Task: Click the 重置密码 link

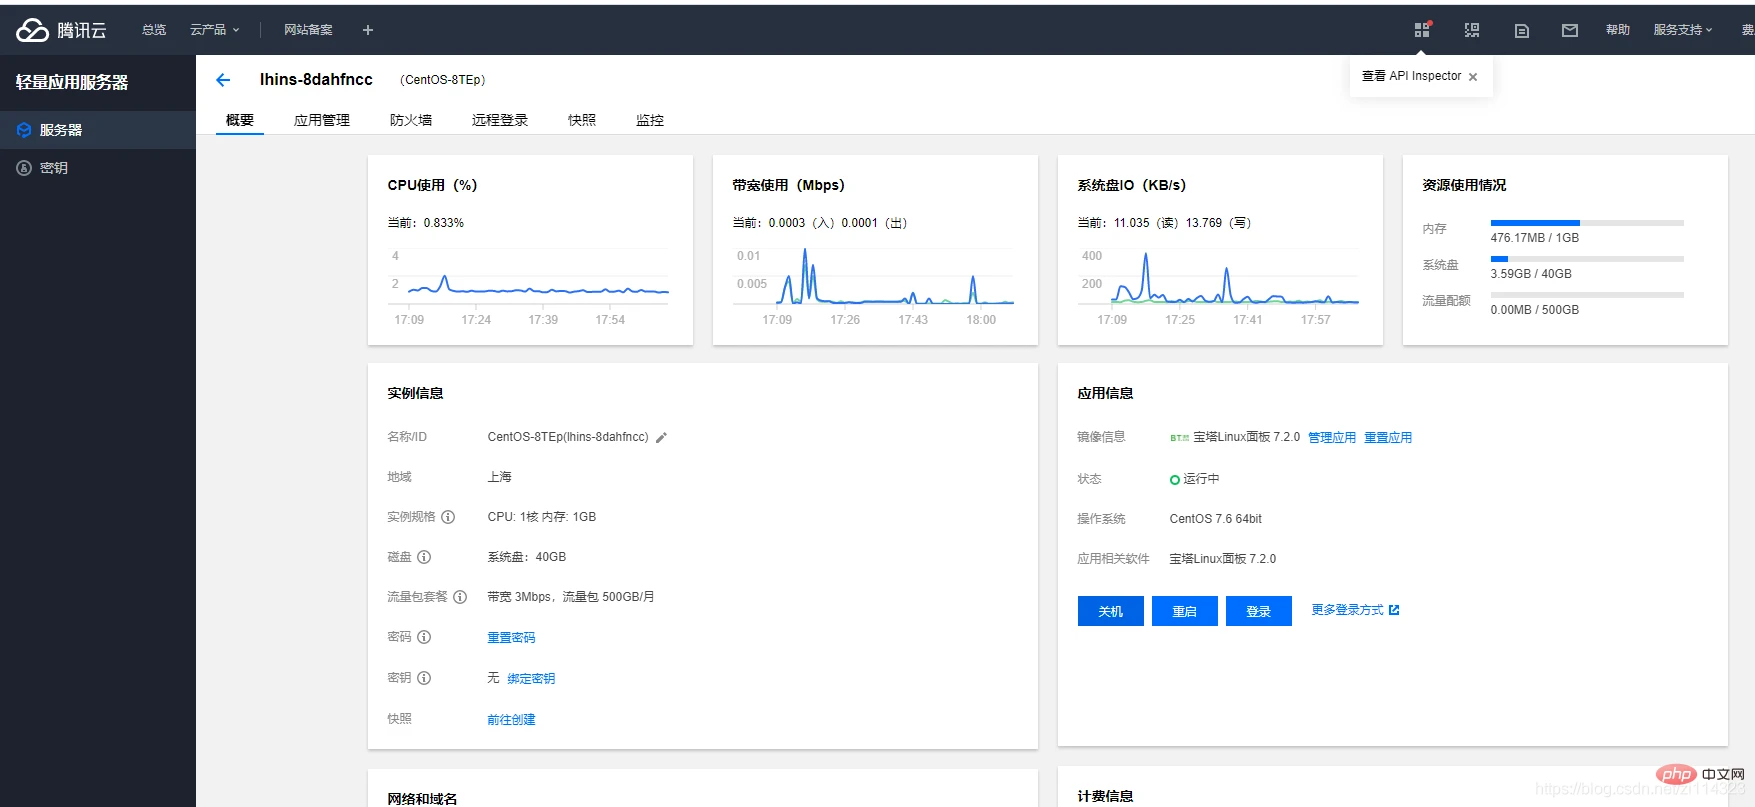Action: (x=511, y=638)
